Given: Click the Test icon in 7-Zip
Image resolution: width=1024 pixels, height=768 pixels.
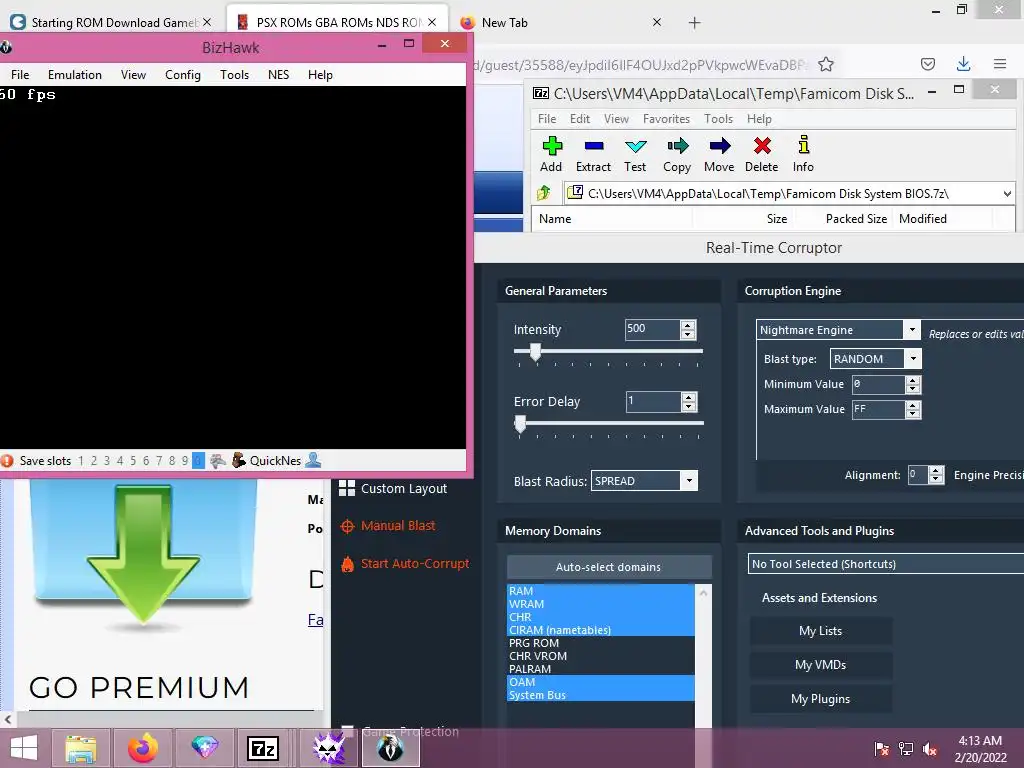Looking at the screenshot, I should [635, 146].
